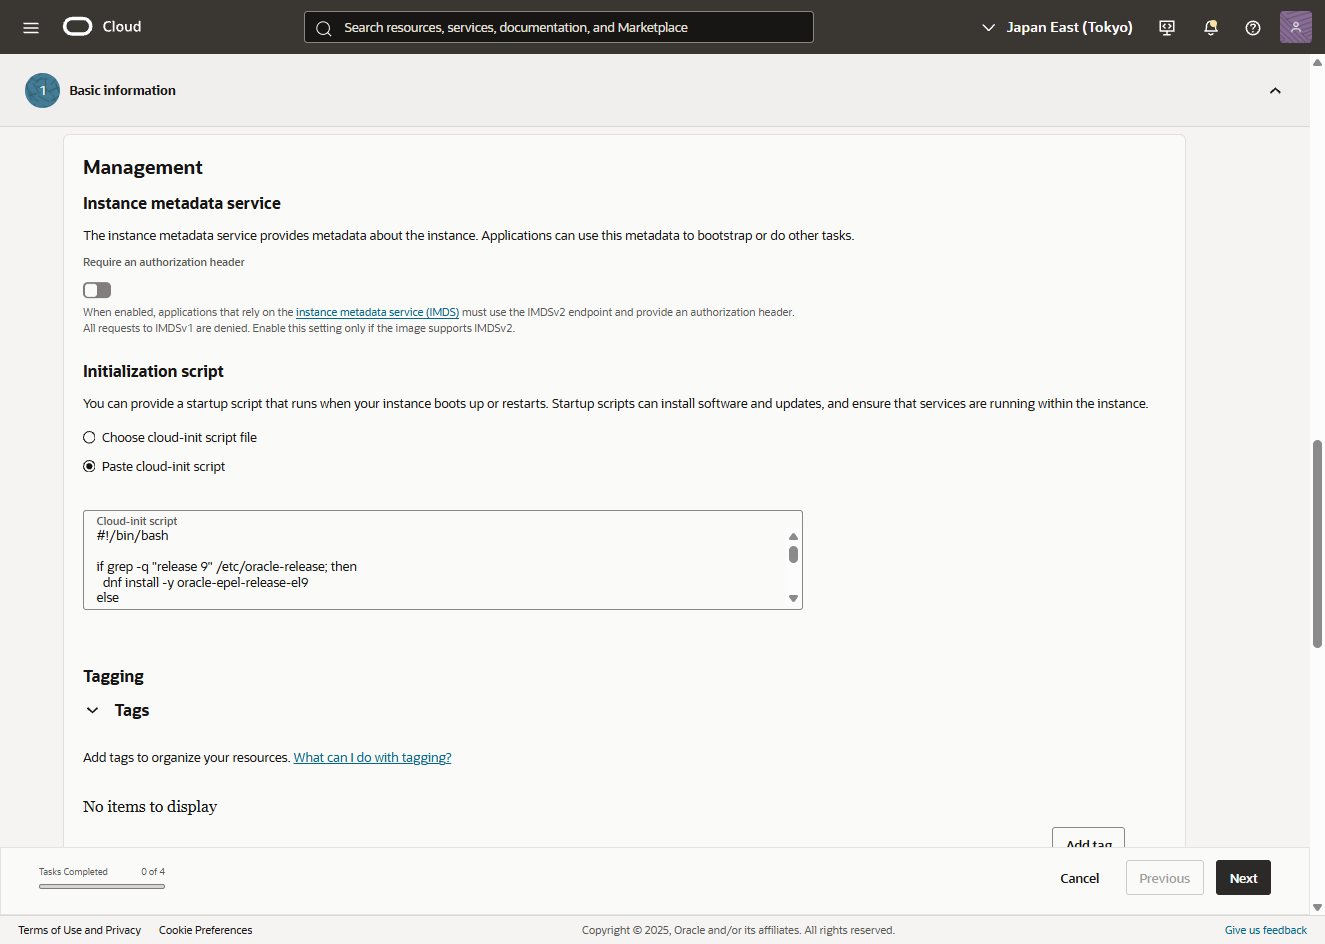Open the notifications bell

point(1210,27)
